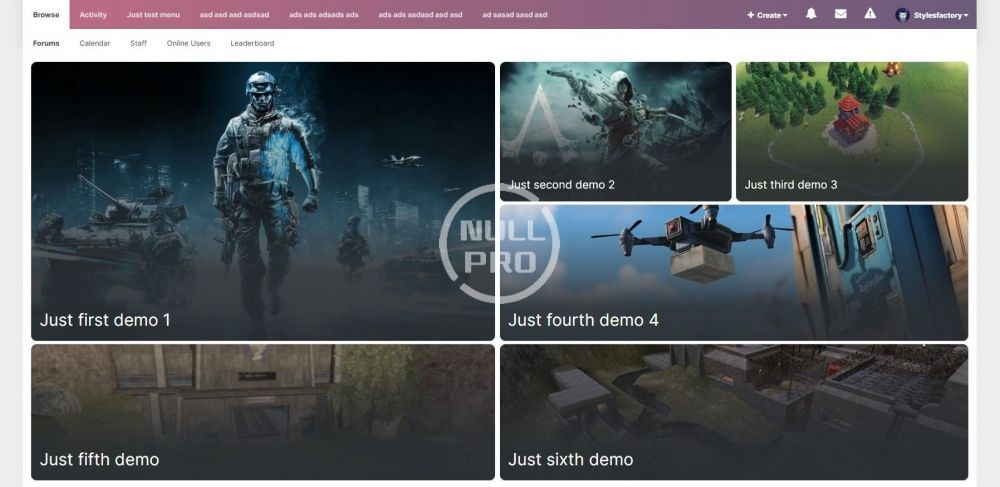Open the Just first demo 1 tile
The image size is (1000, 487).
coord(262,200)
